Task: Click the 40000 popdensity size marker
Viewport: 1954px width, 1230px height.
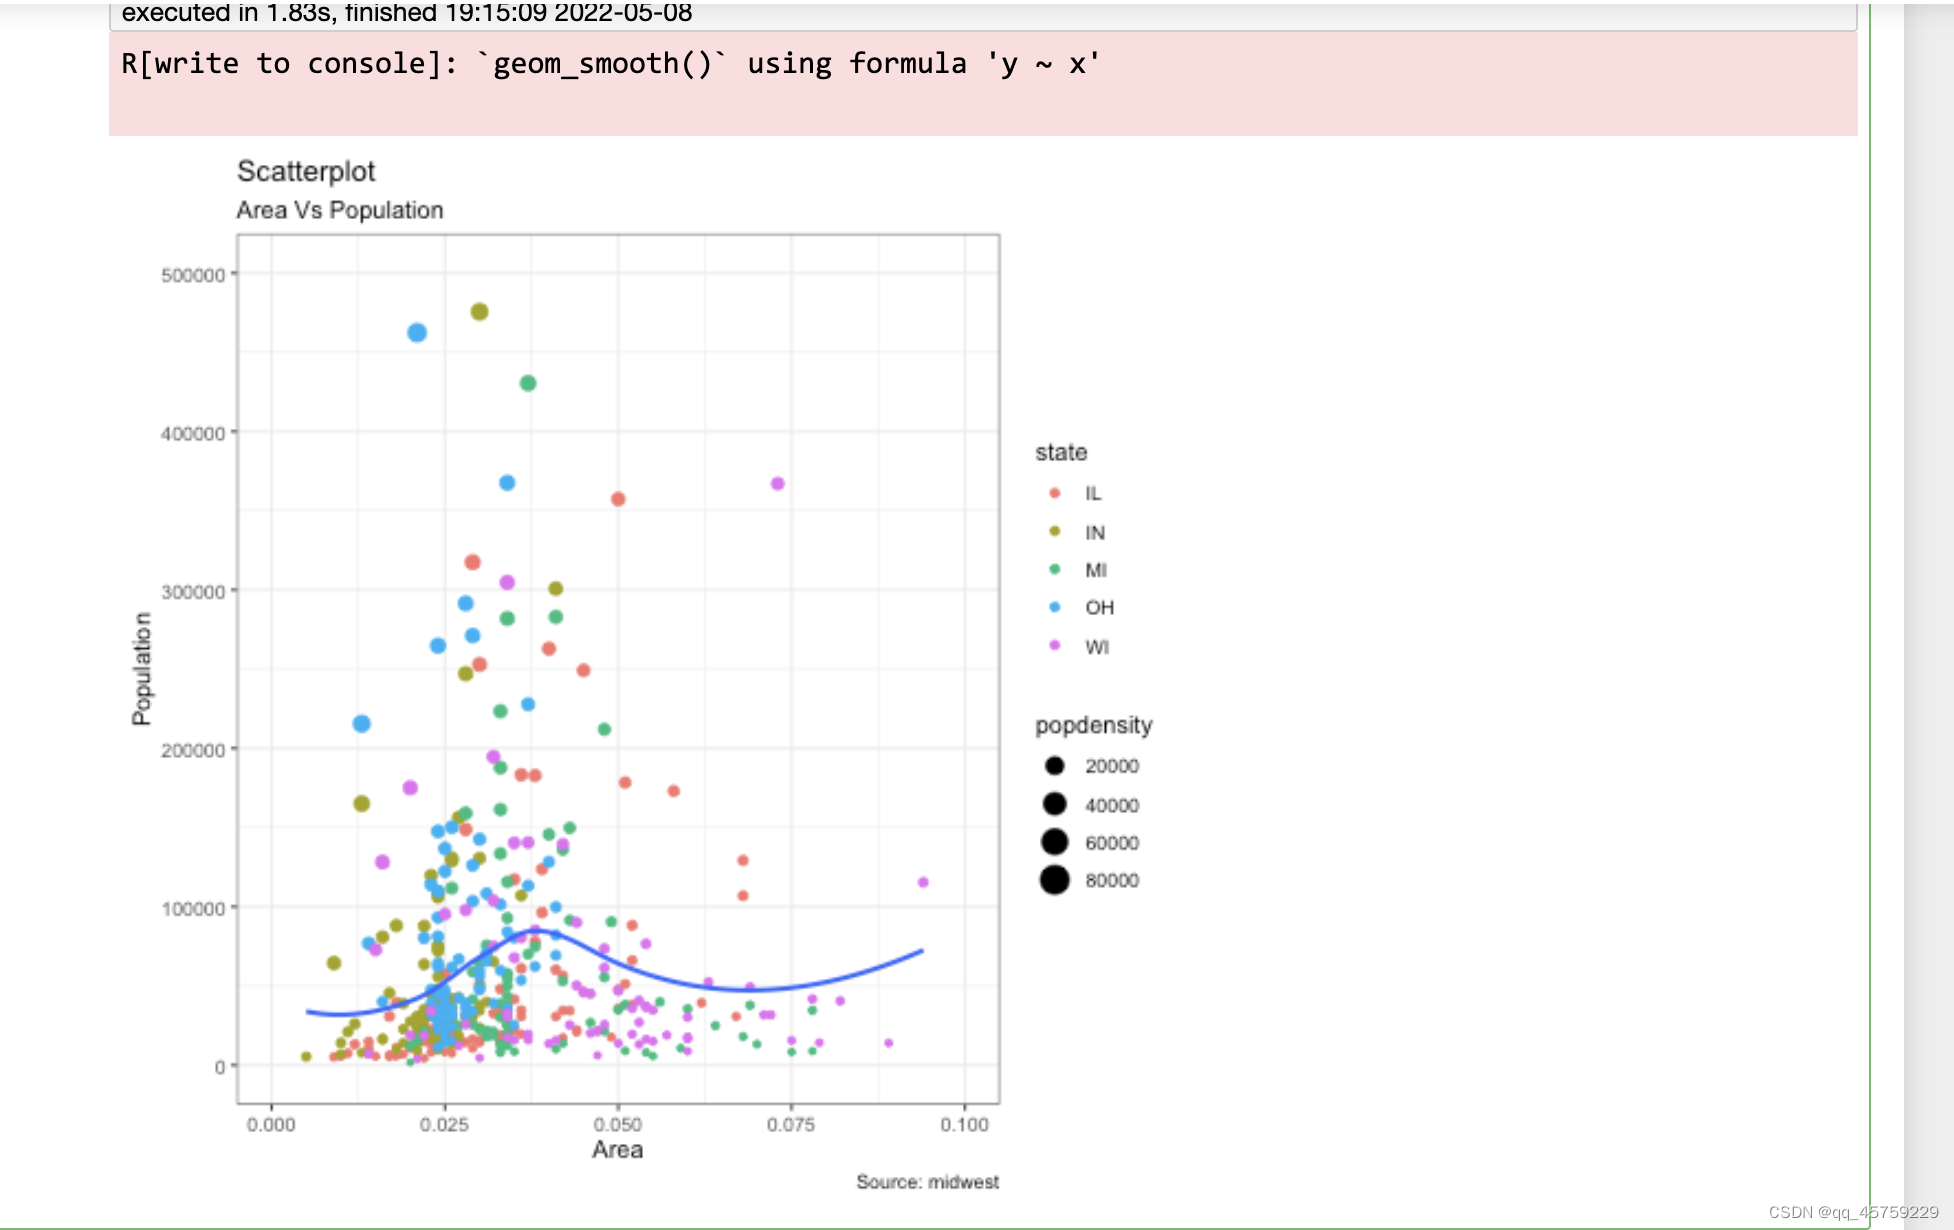Action: coord(1054,804)
